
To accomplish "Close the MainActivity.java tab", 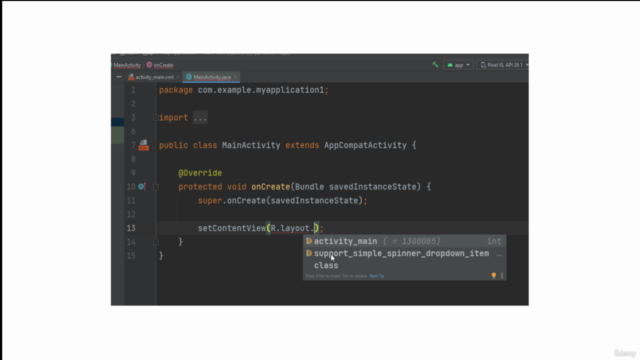I will pyautogui.click(x=235, y=77).
